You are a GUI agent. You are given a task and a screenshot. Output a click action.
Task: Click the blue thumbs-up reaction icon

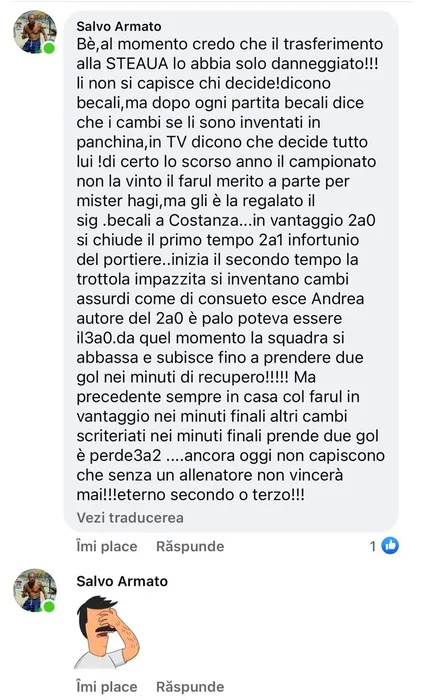(x=390, y=546)
